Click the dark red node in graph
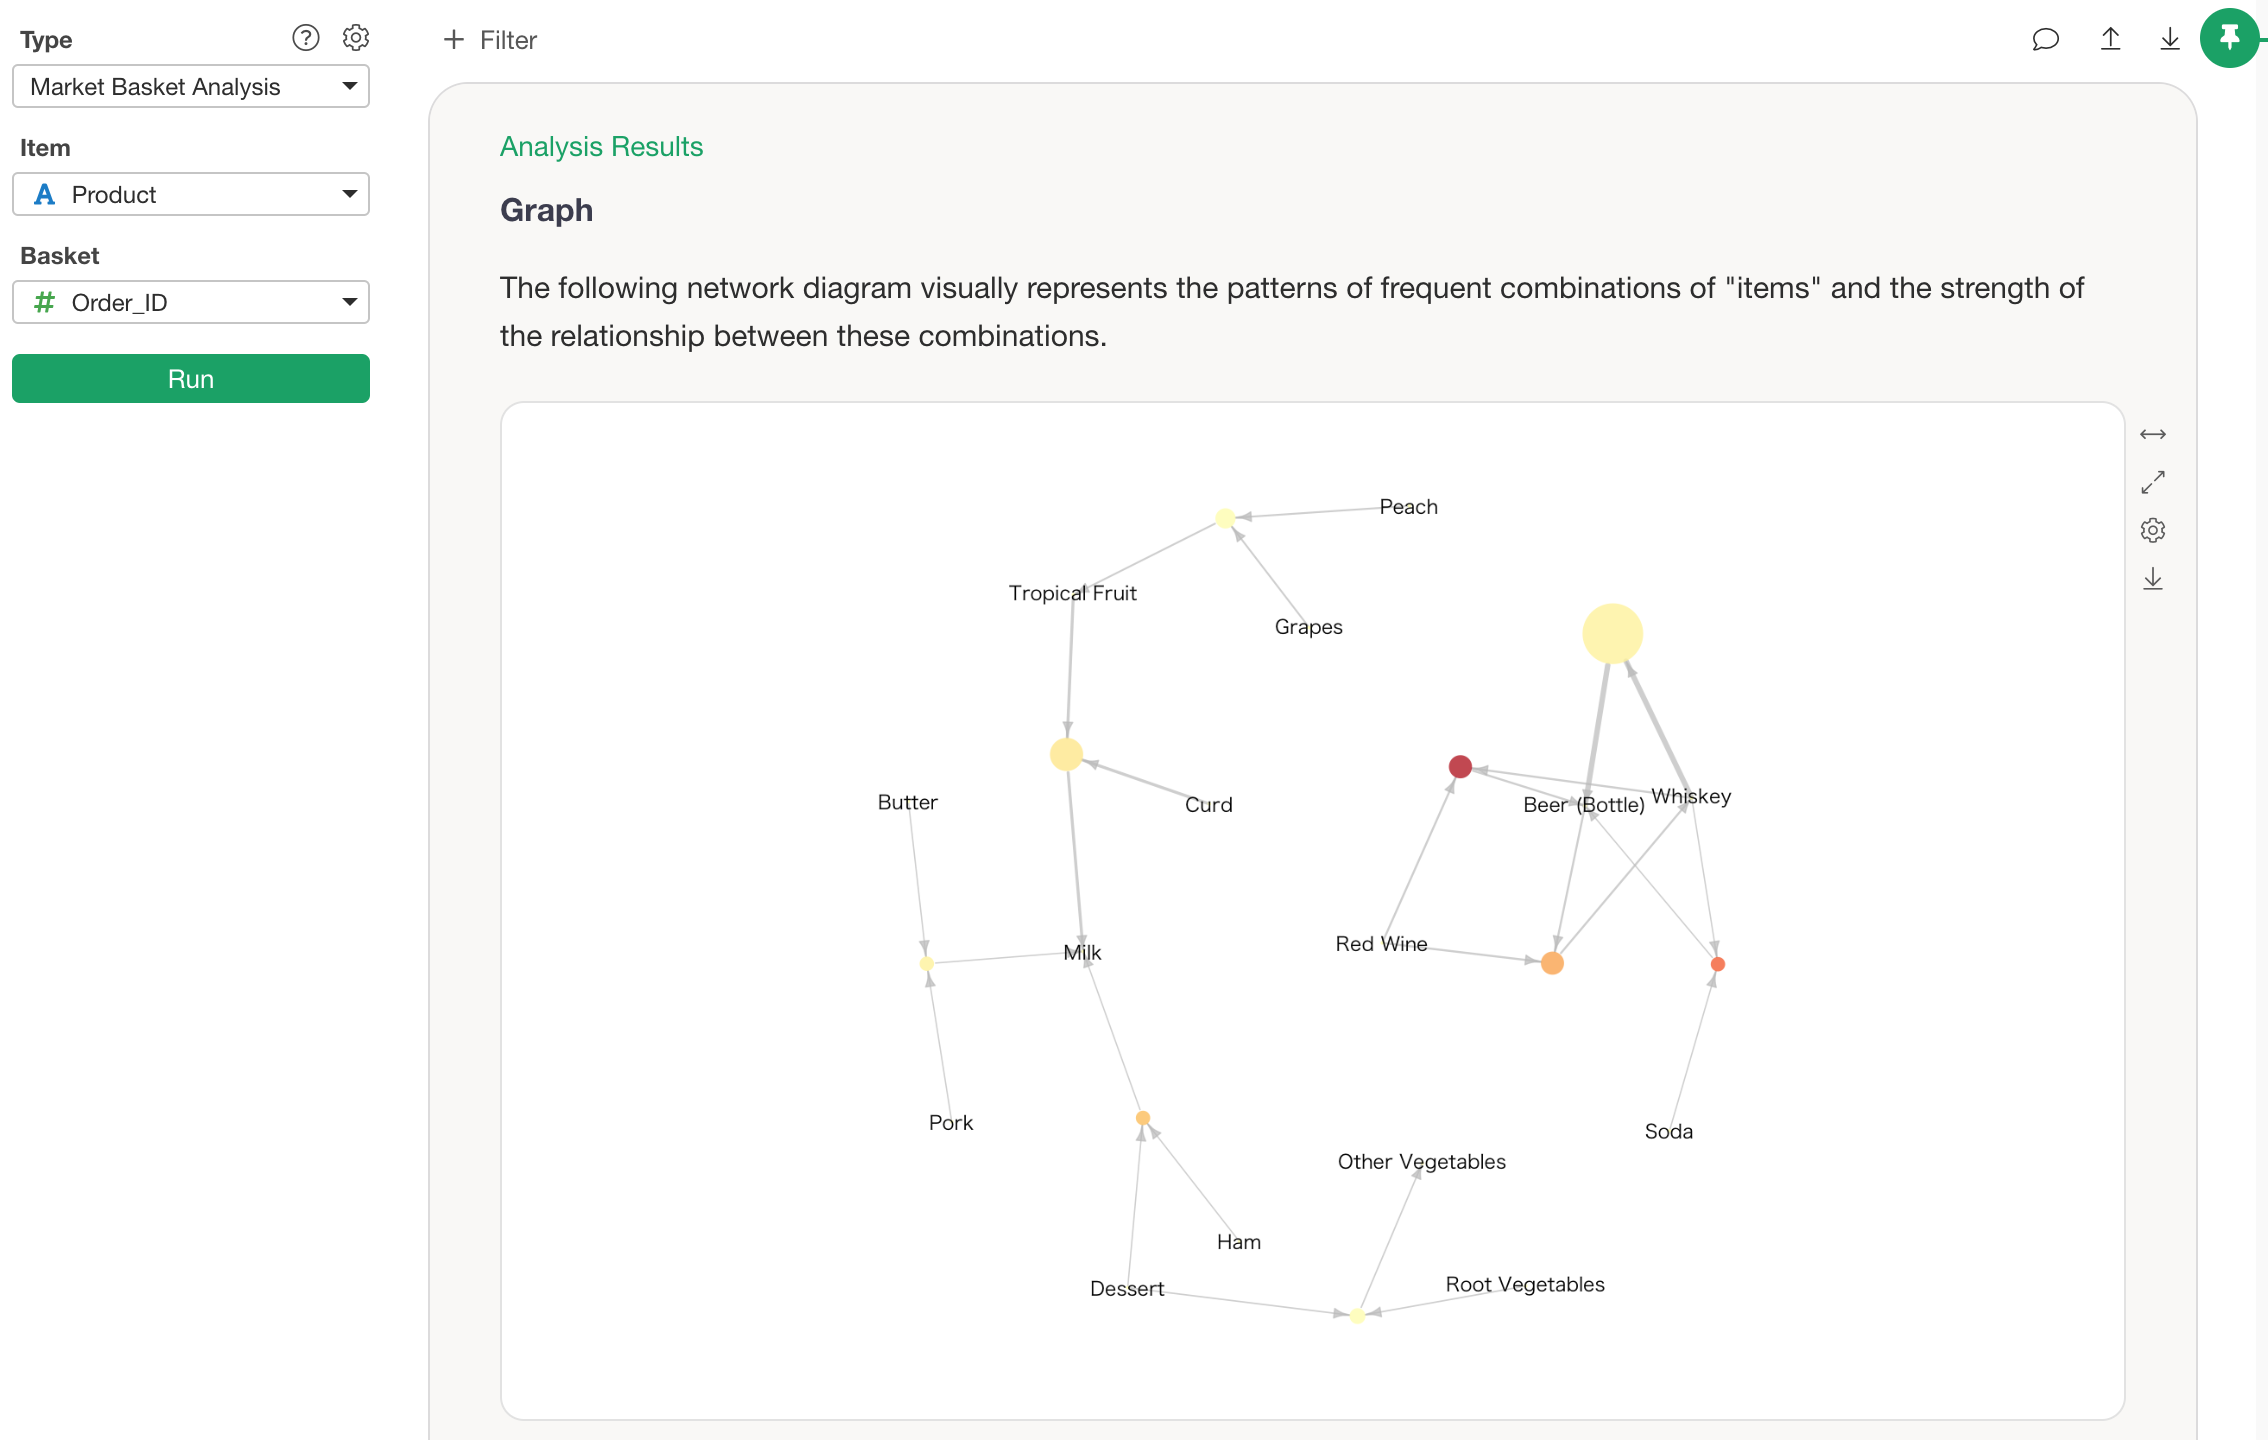This screenshot has height=1440, width=2268. tap(1460, 767)
